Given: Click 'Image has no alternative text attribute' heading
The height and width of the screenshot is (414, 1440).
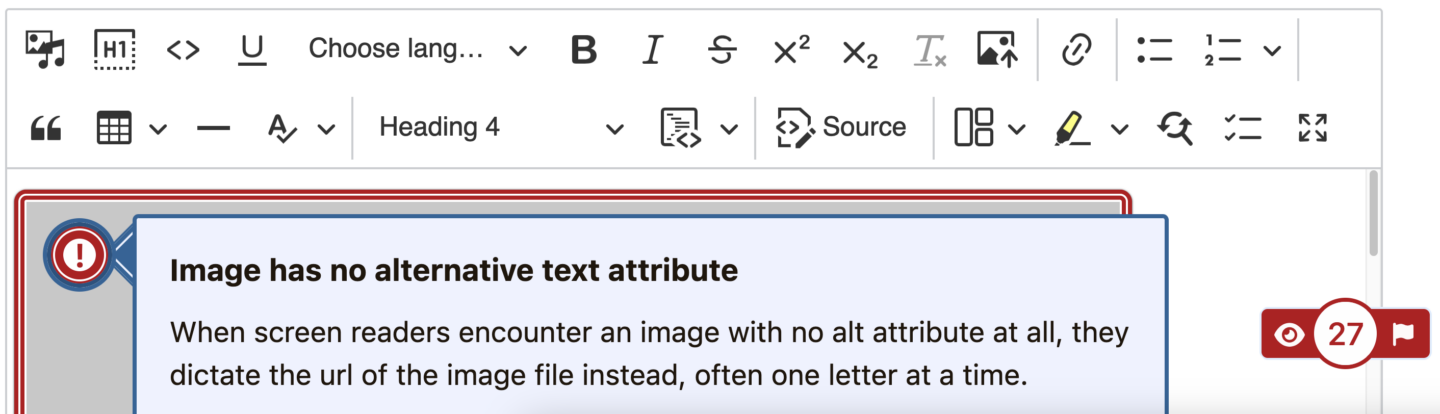Looking at the screenshot, I should coord(454,270).
